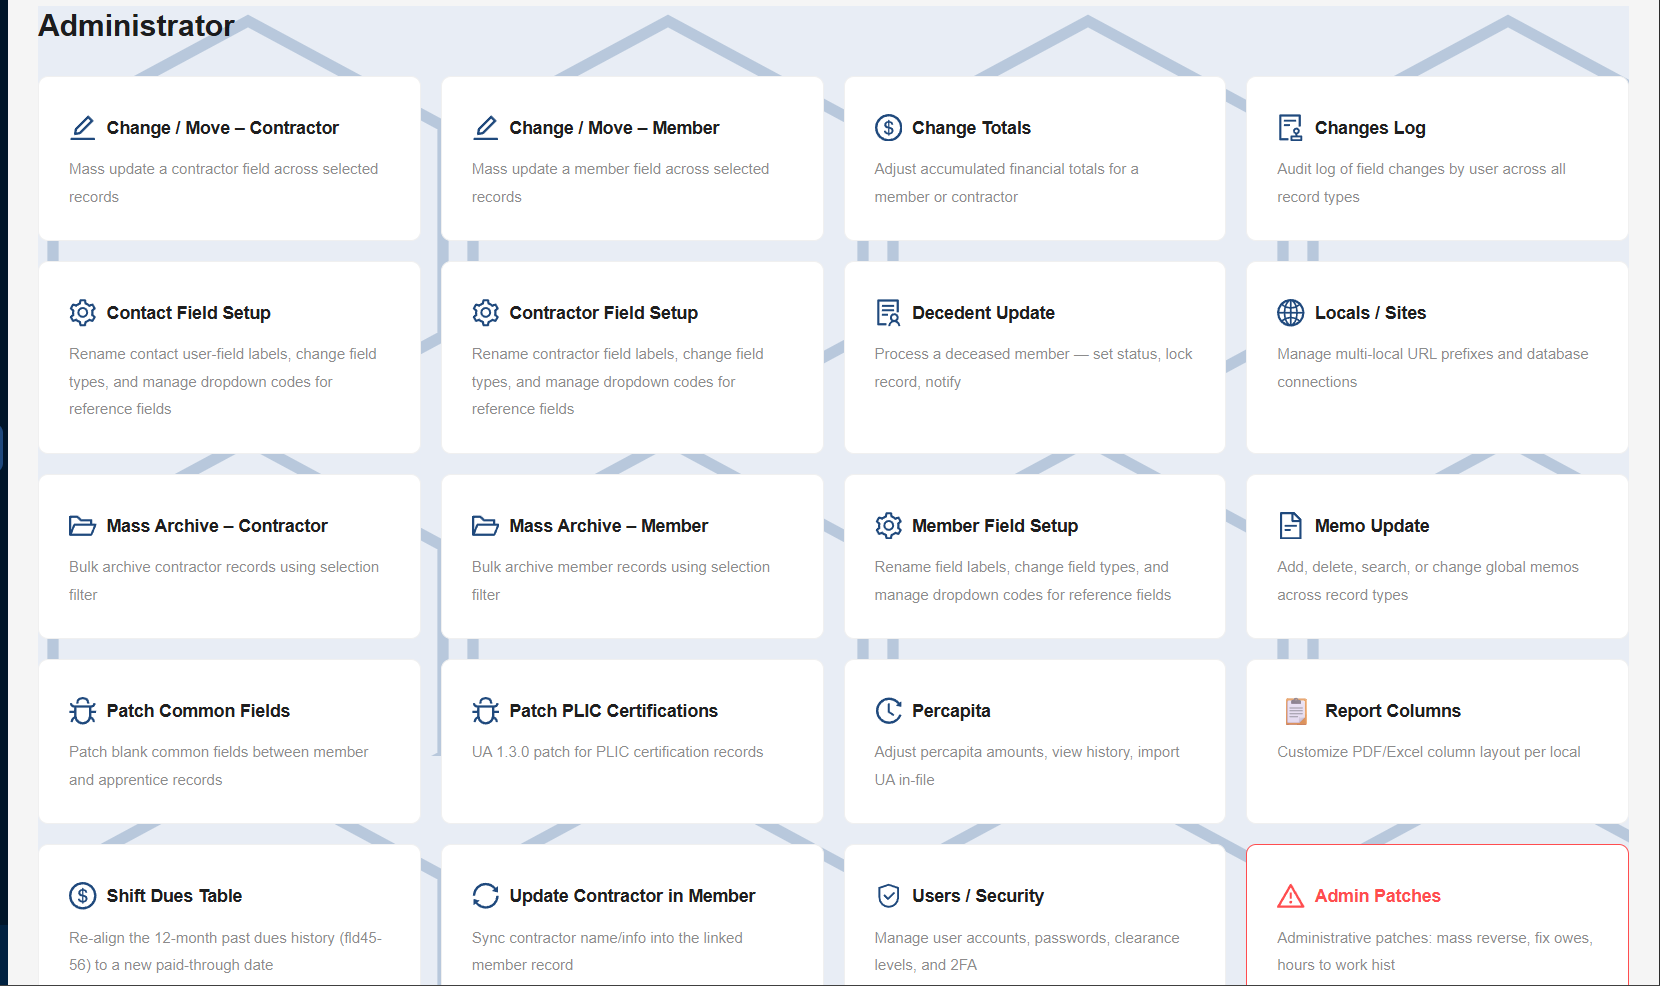Click the bug icon for Patch Common Fields

pyautogui.click(x=83, y=711)
